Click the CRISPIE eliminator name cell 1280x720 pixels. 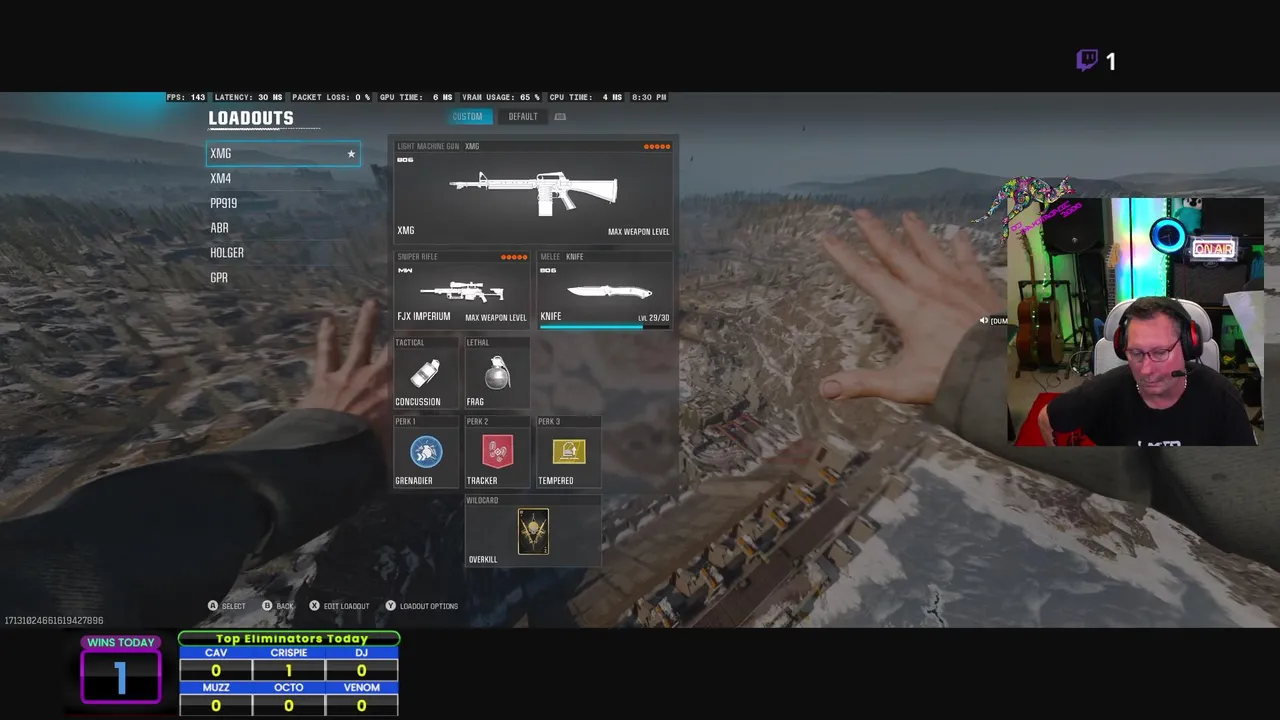point(289,653)
